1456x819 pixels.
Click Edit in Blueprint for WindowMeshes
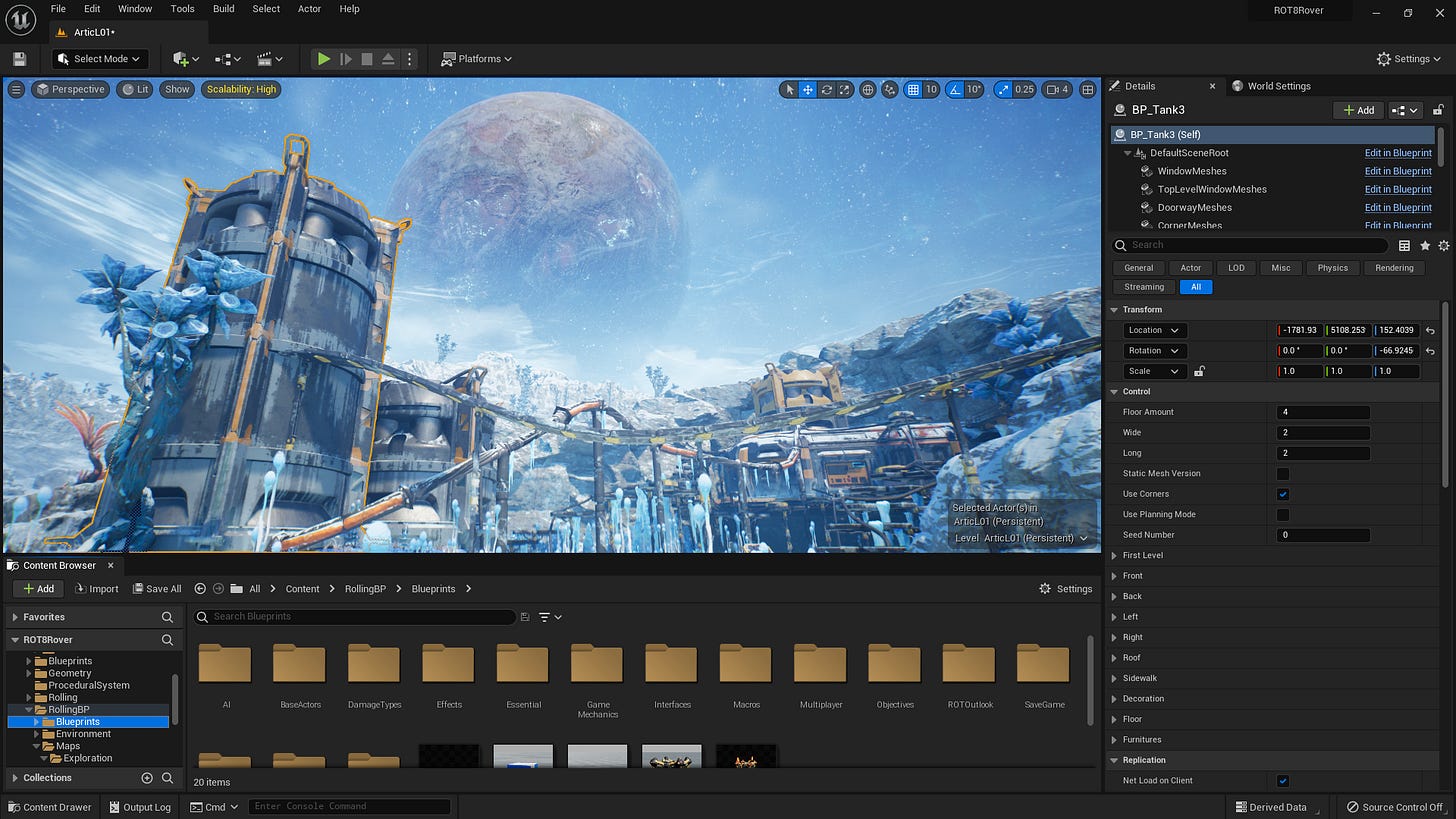[1398, 170]
